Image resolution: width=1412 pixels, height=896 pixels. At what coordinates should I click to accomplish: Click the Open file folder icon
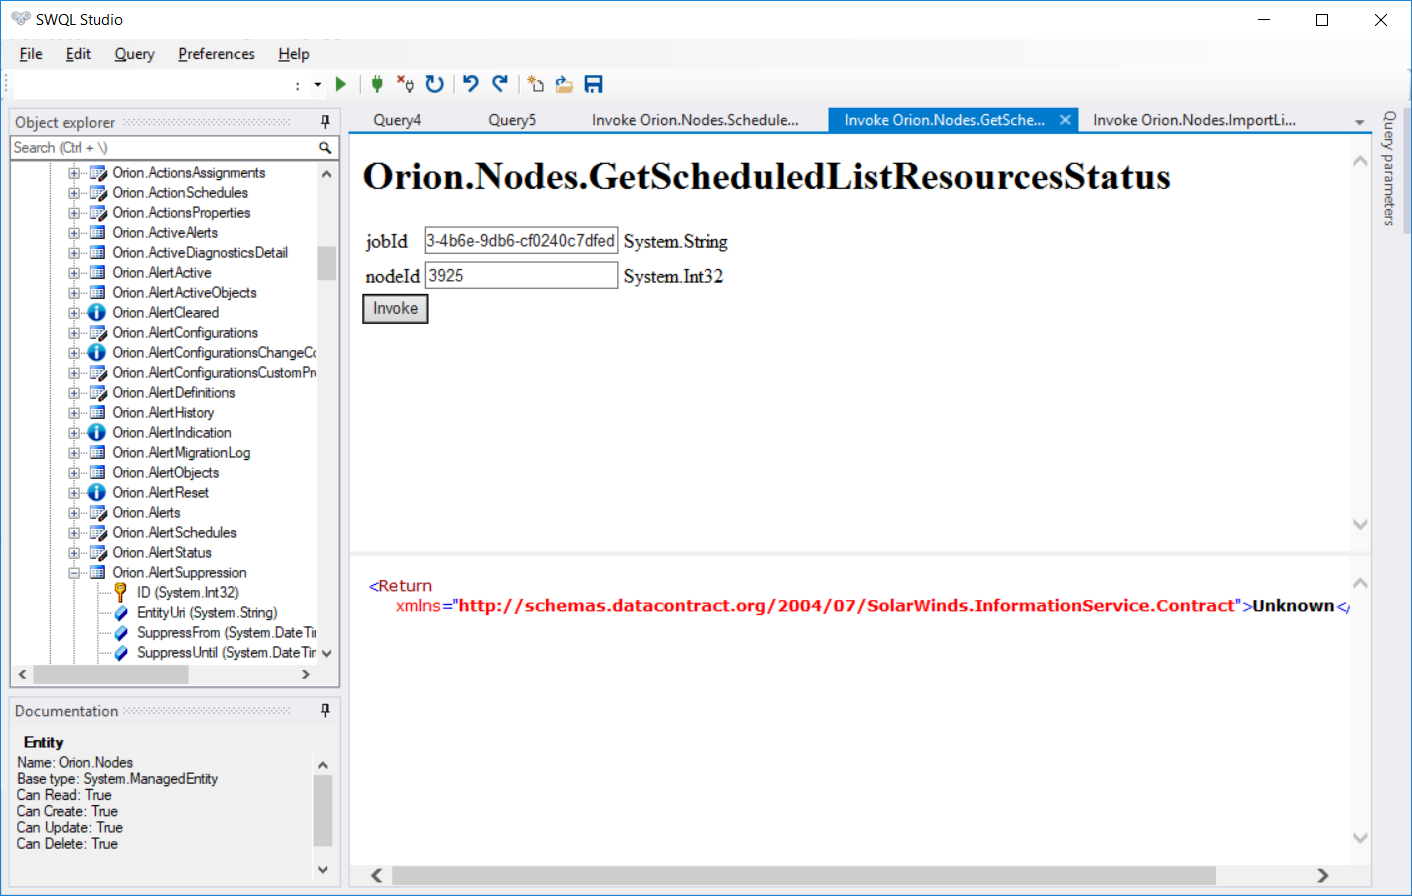[564, 85]
